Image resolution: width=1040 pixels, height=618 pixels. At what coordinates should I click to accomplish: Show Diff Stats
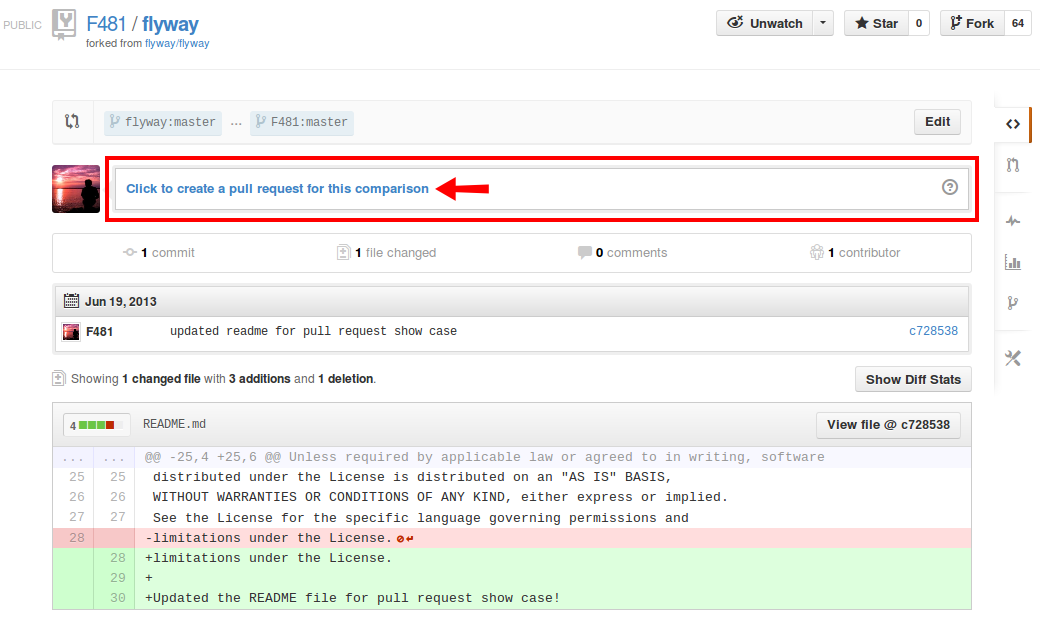click(x=913, y=379)
